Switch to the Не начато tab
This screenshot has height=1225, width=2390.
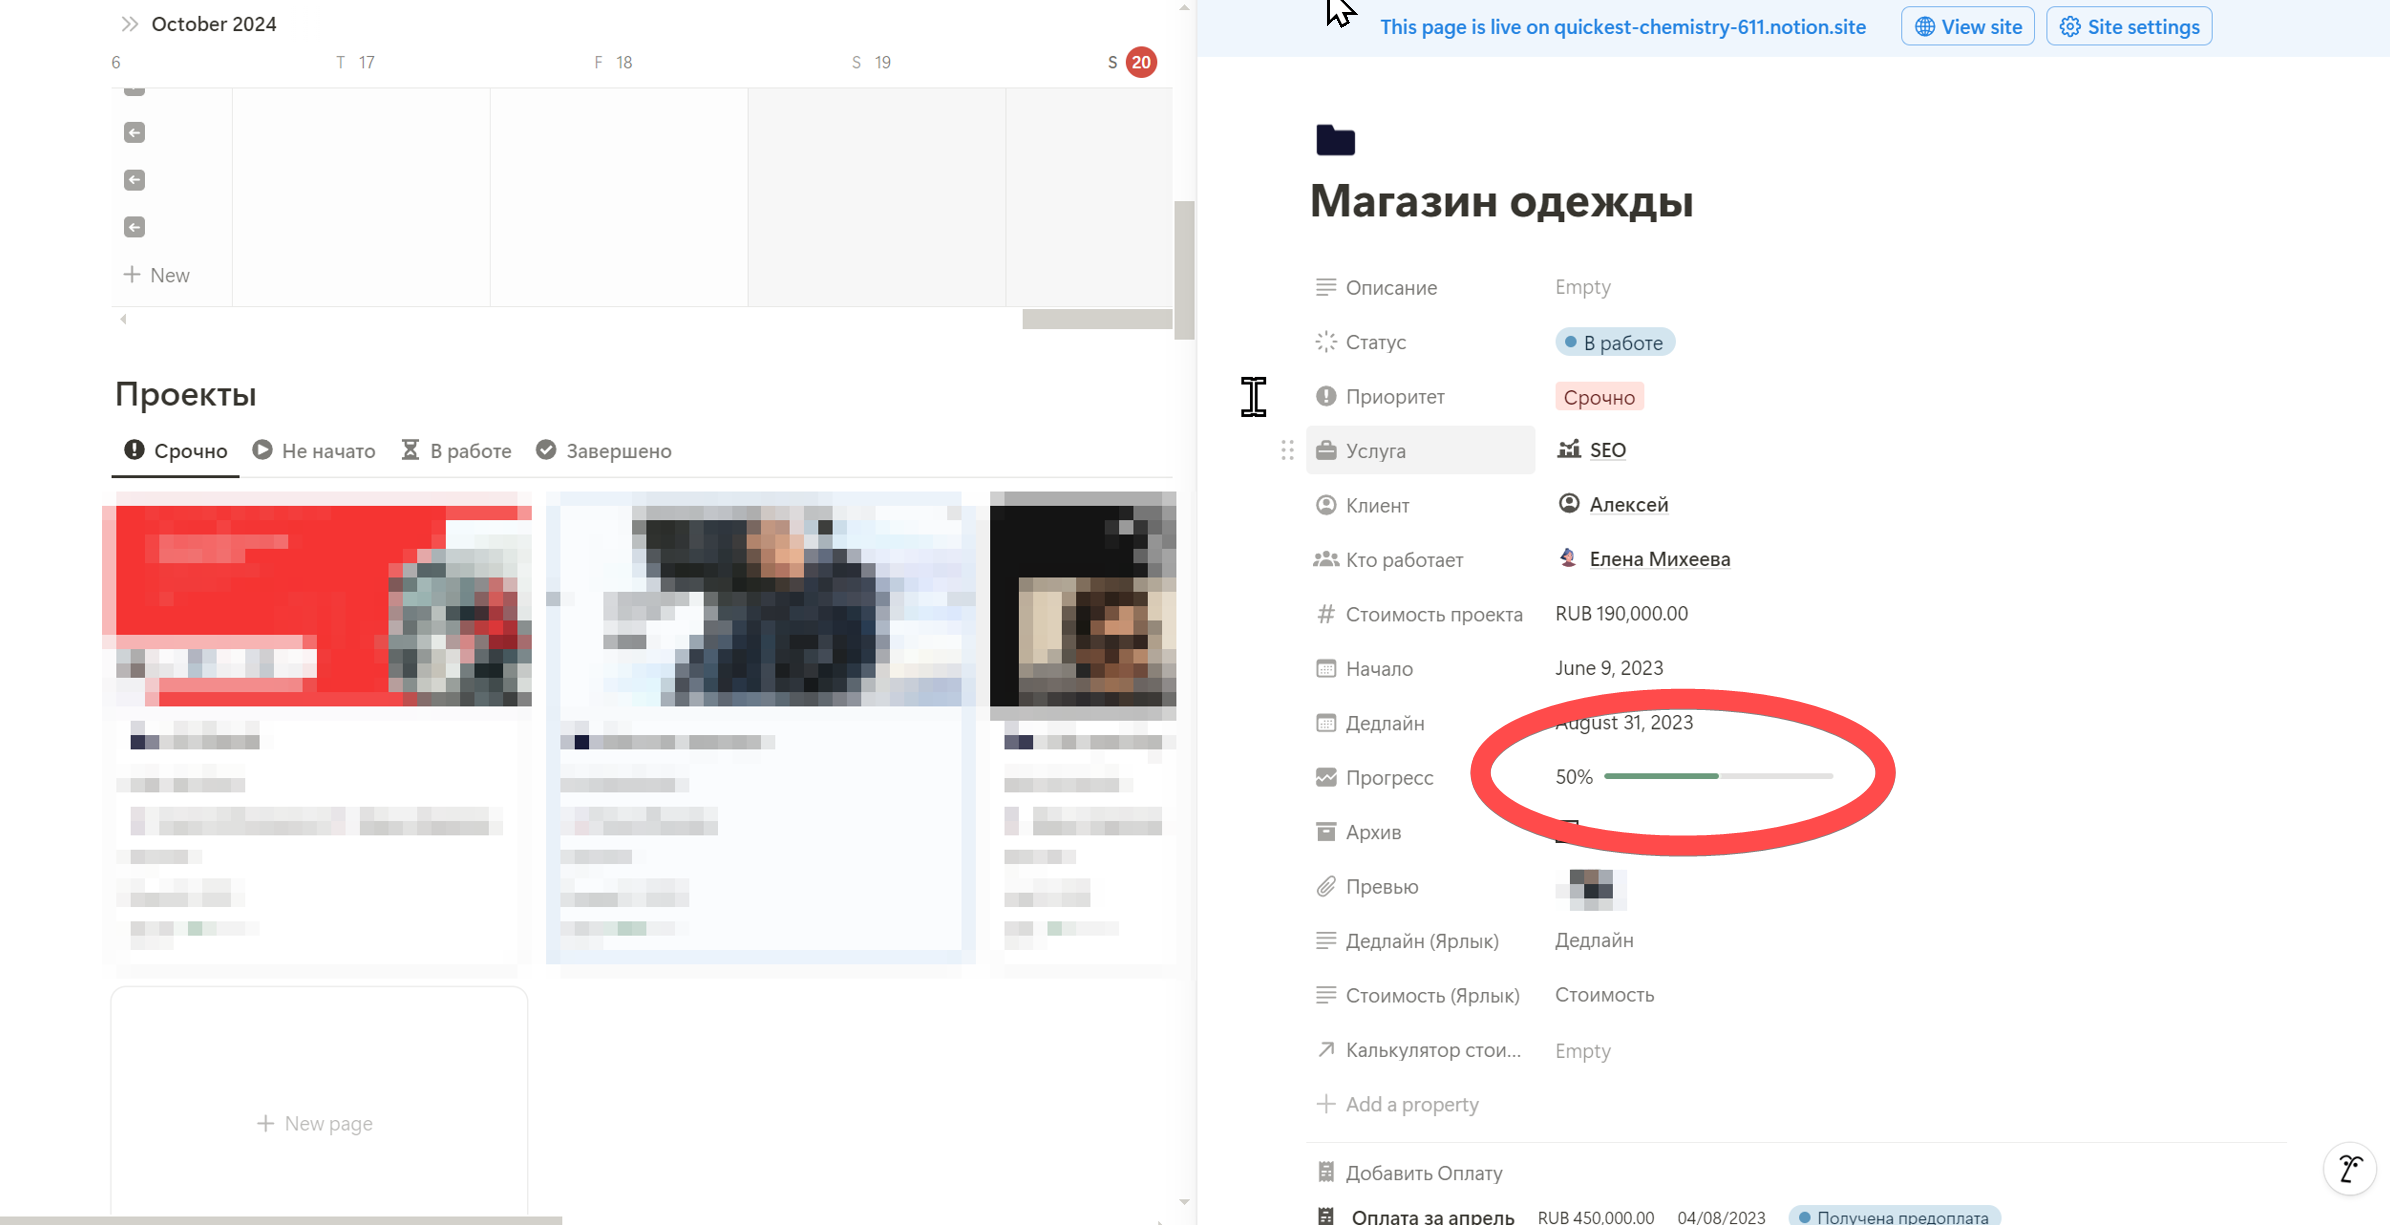314,451
